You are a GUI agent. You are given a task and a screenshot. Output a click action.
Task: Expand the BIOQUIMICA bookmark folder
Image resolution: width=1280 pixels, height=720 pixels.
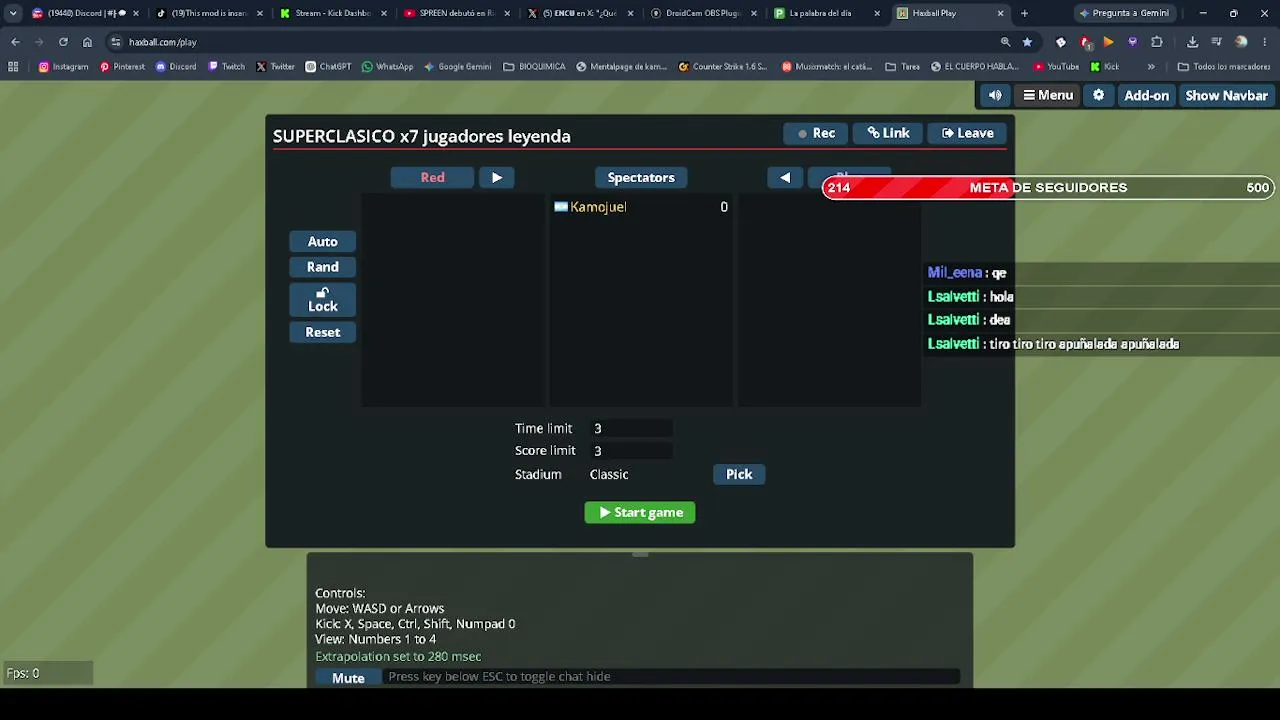(534, 67)
